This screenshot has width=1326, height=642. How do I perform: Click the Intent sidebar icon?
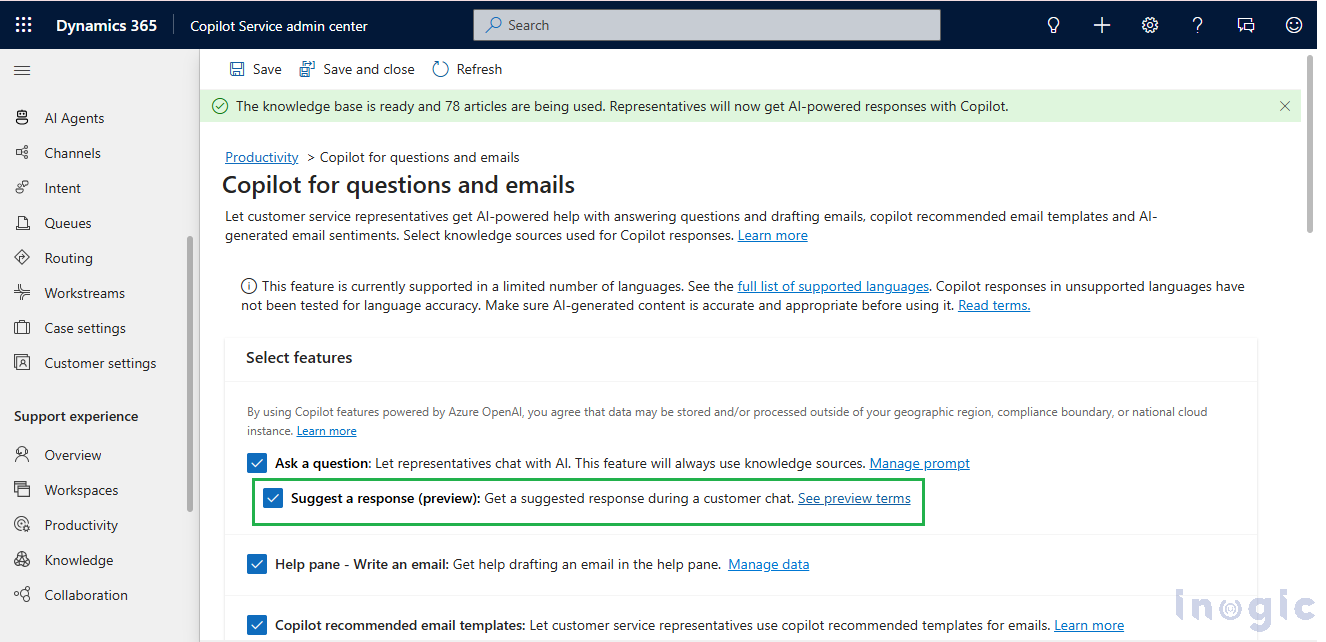22,188
